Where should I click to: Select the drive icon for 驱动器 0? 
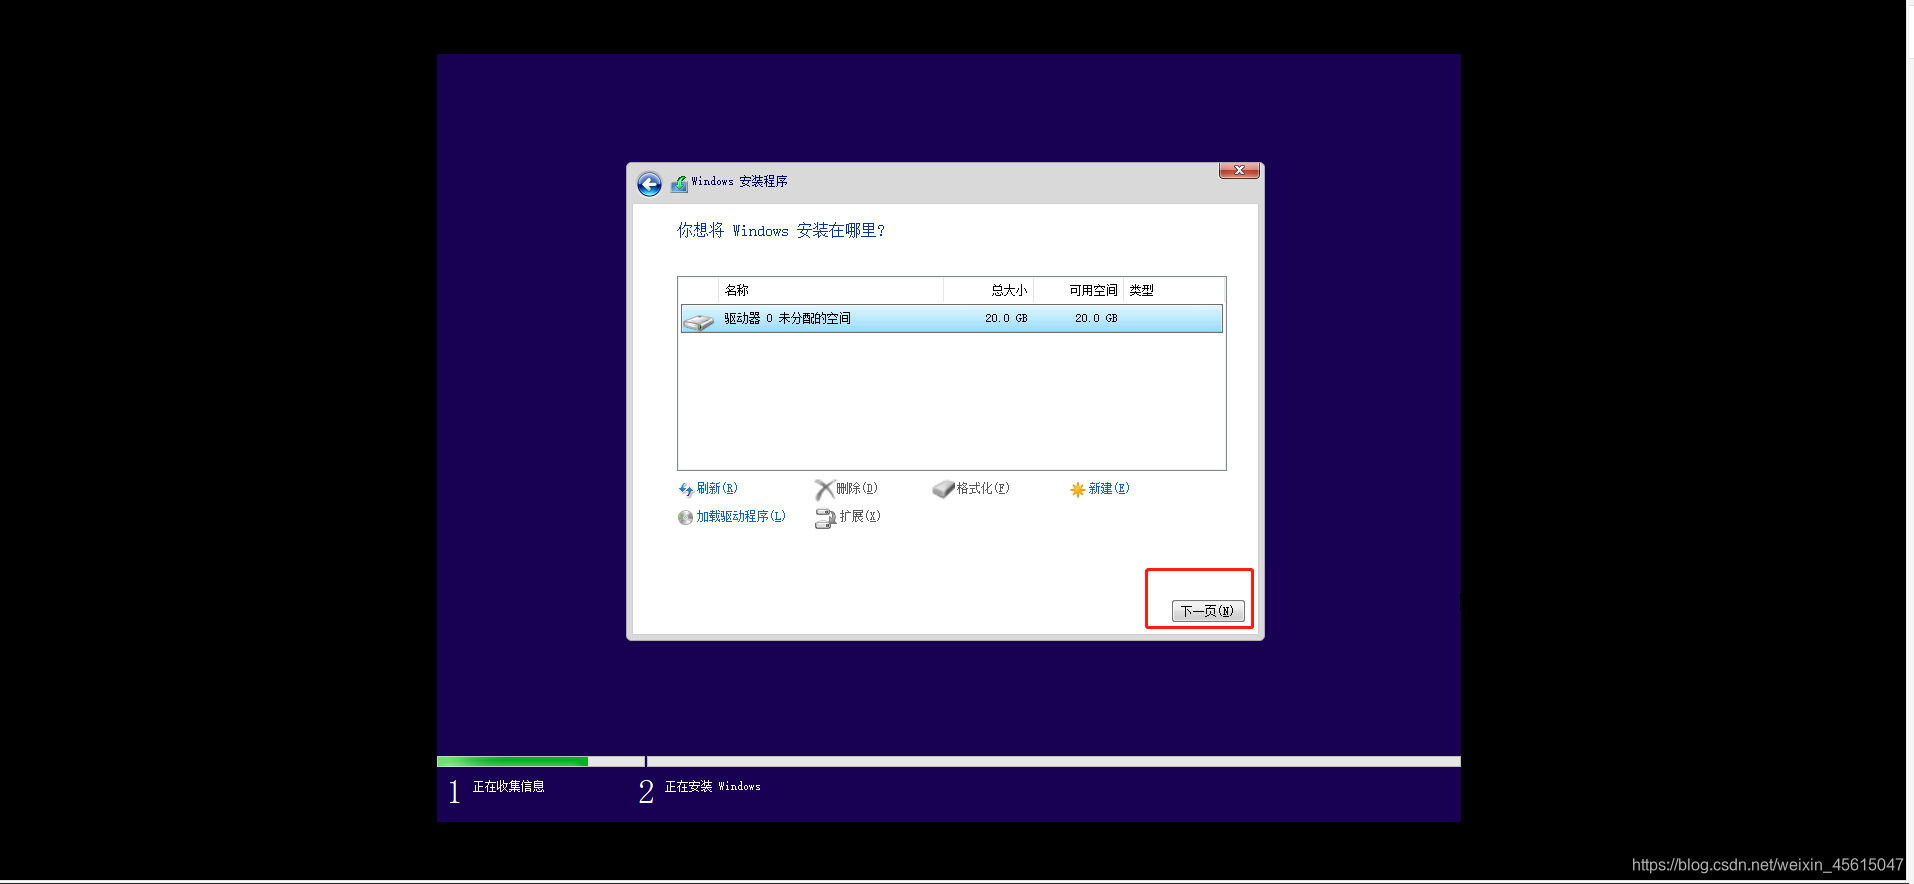(x=699, y=320)
